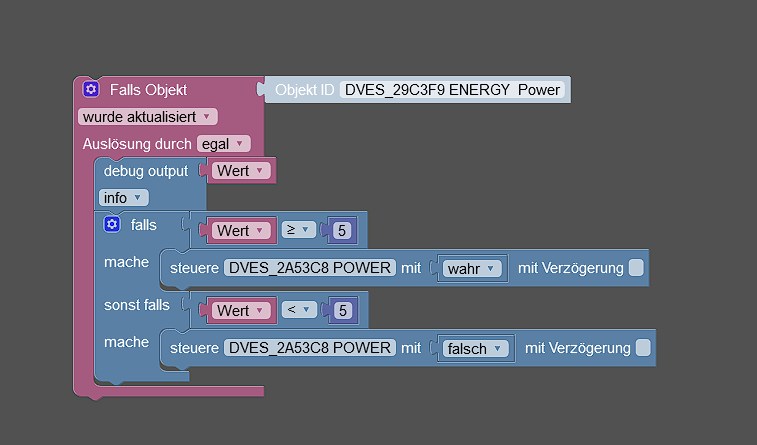Open gear mutator on falls block
This screenshot has height=445, width=757.
(112, 224)
